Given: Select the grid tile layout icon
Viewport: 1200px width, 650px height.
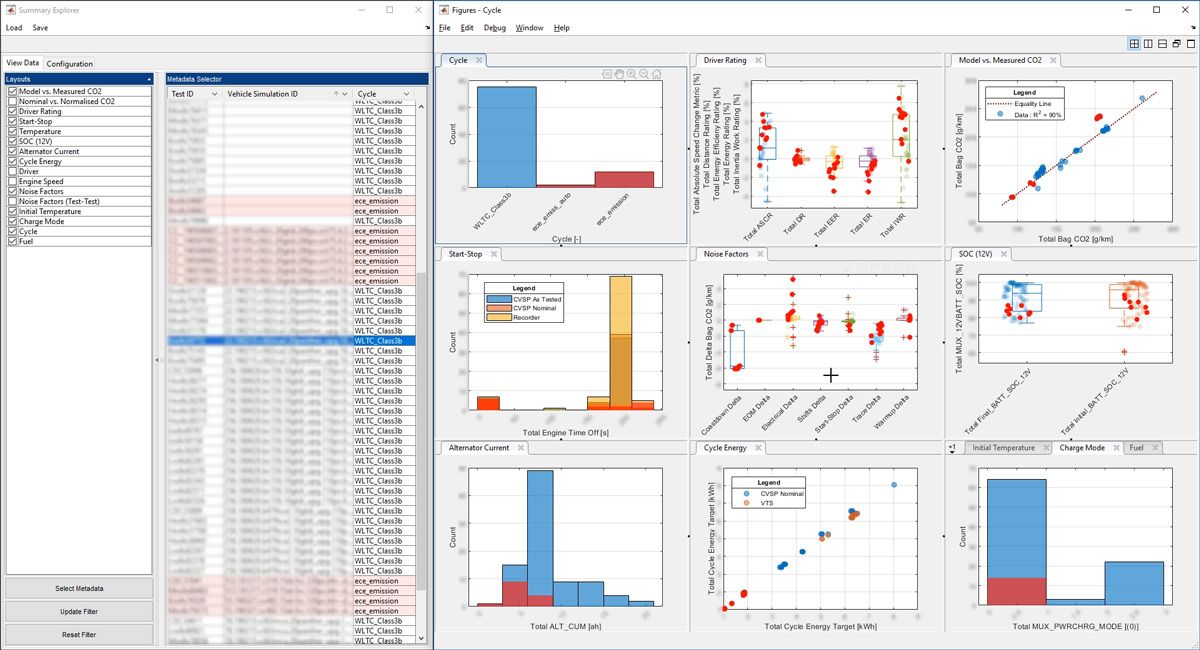Looking at the screenshot, I should click(x=1134, y=43).
